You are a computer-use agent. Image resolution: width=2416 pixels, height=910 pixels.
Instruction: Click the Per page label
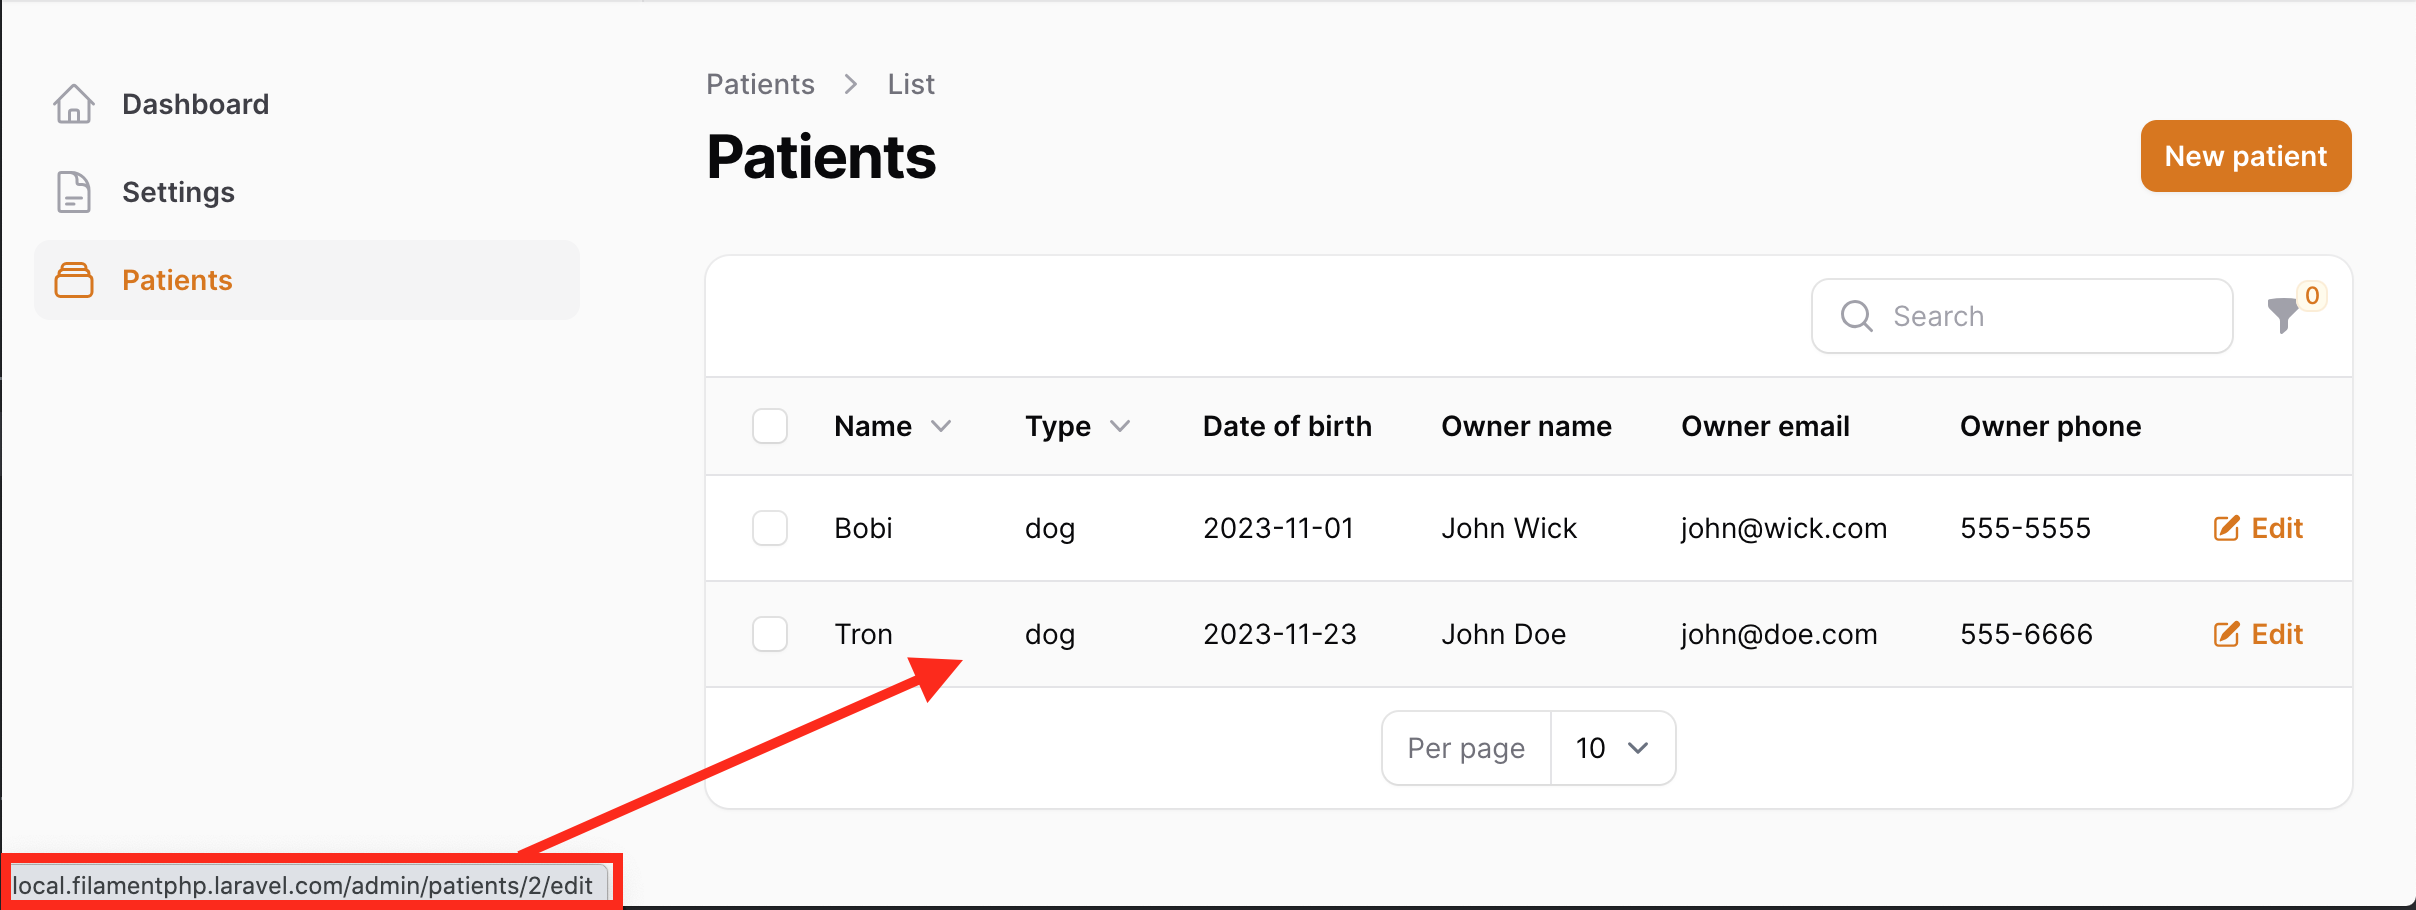[1466, 748]
